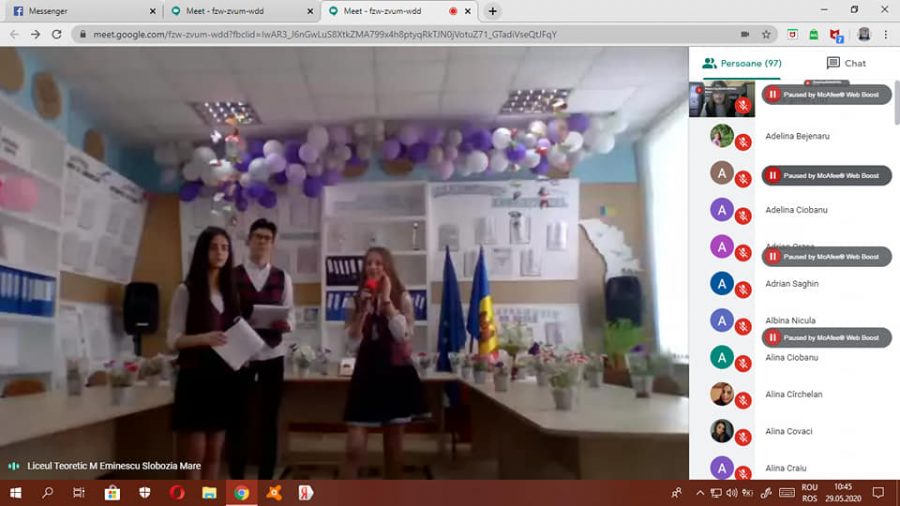Select participant Alina Circhelan in list
This screenshot has width=900, height=506.
pos(792,394)
